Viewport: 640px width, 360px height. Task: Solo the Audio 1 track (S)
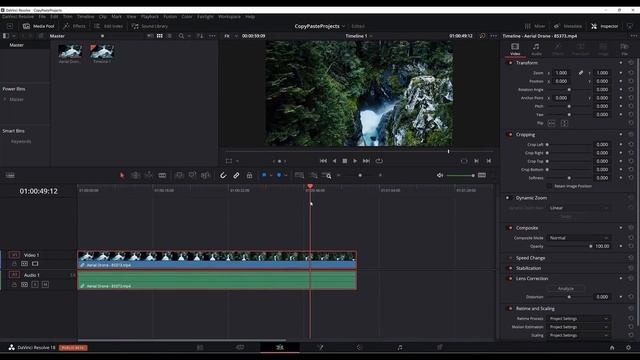(35, 284)
